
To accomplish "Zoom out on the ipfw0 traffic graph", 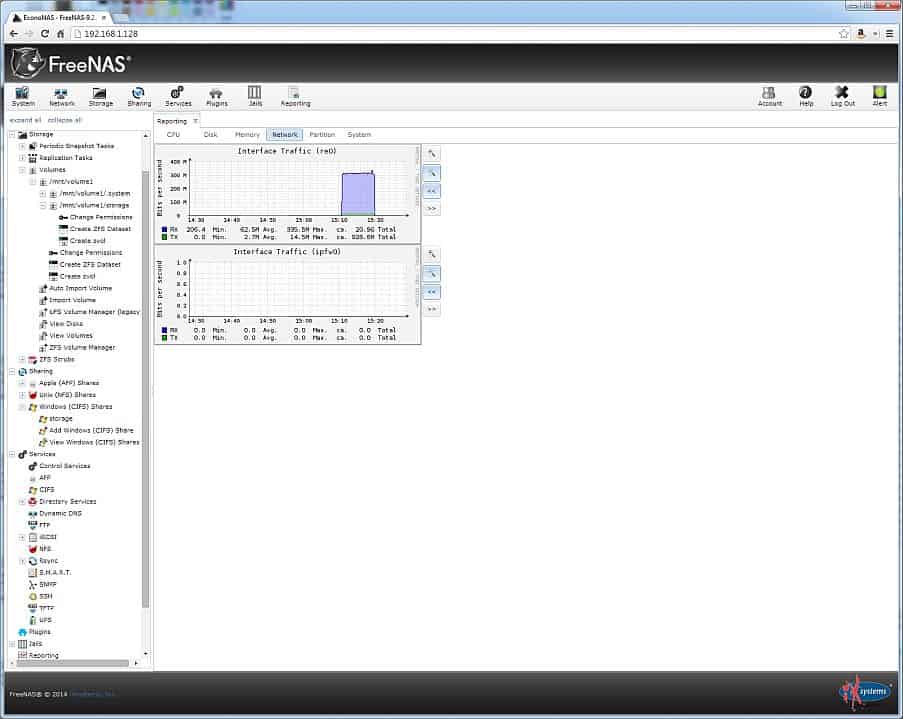I will 432,274.
